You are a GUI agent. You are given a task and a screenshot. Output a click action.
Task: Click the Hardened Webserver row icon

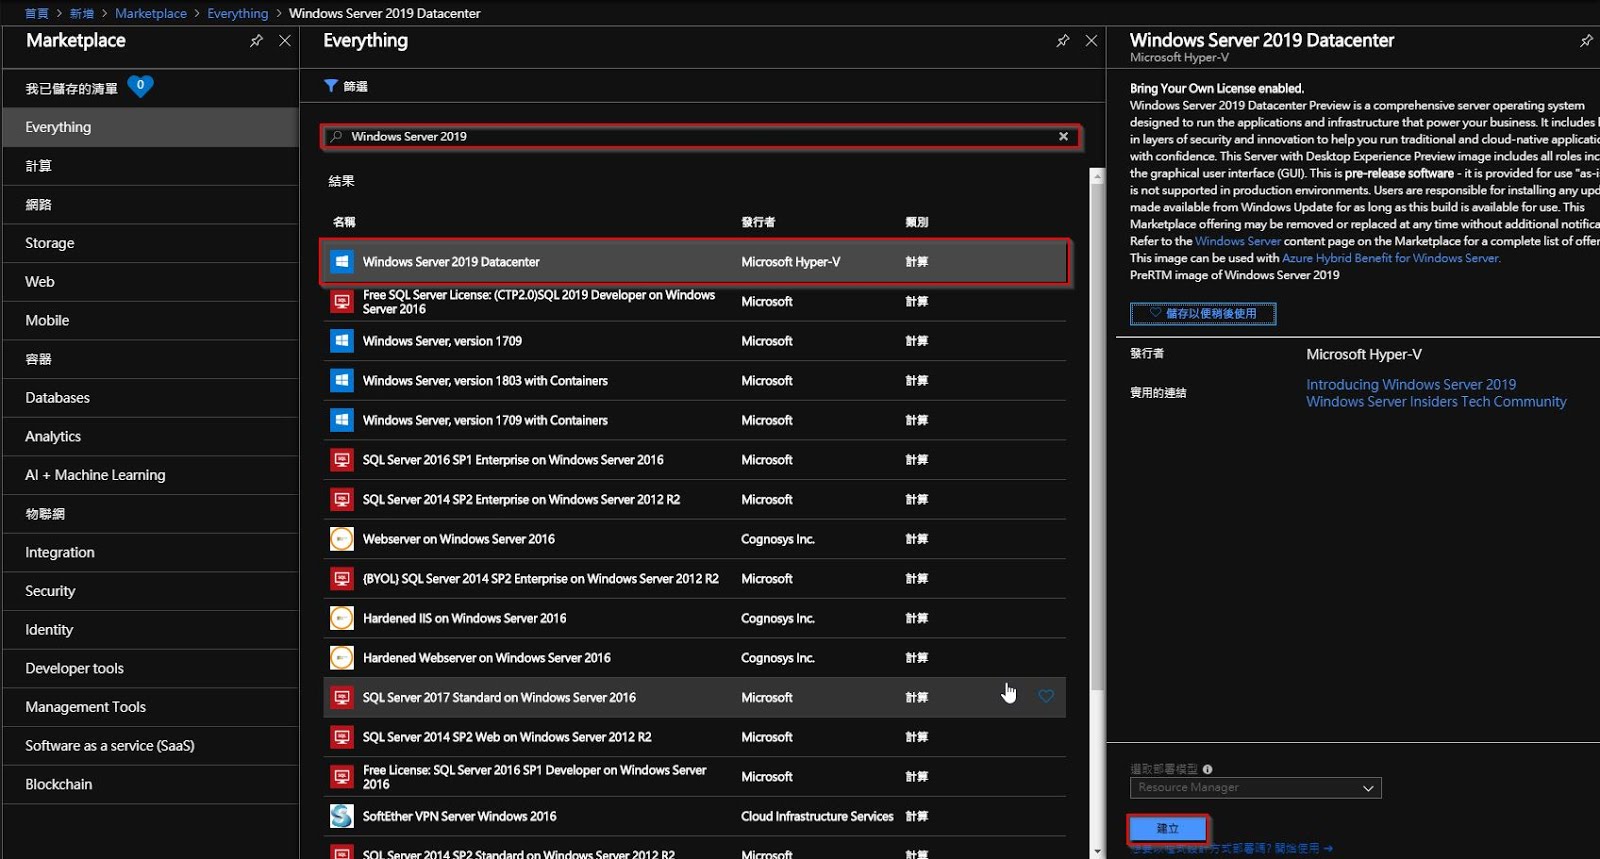(342, 658)
